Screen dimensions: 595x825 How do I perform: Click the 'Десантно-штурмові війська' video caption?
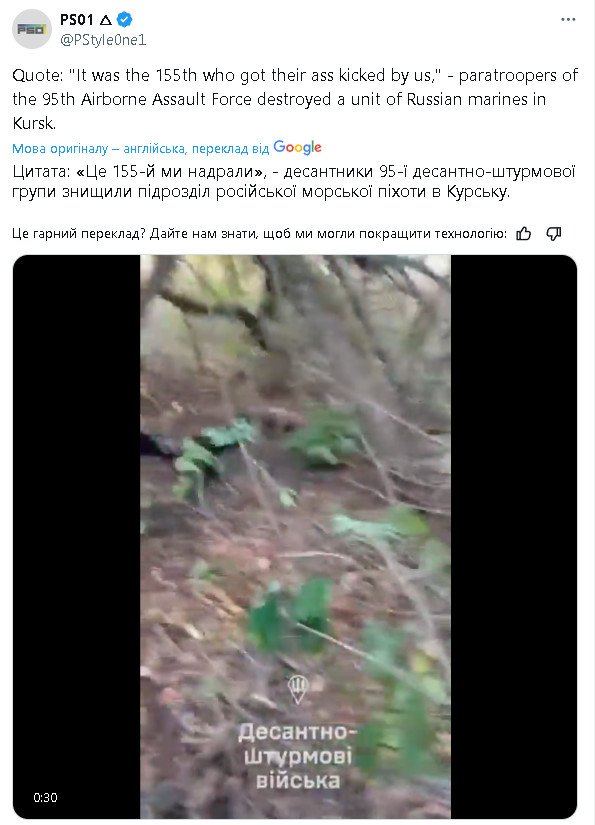click(298, 756)
